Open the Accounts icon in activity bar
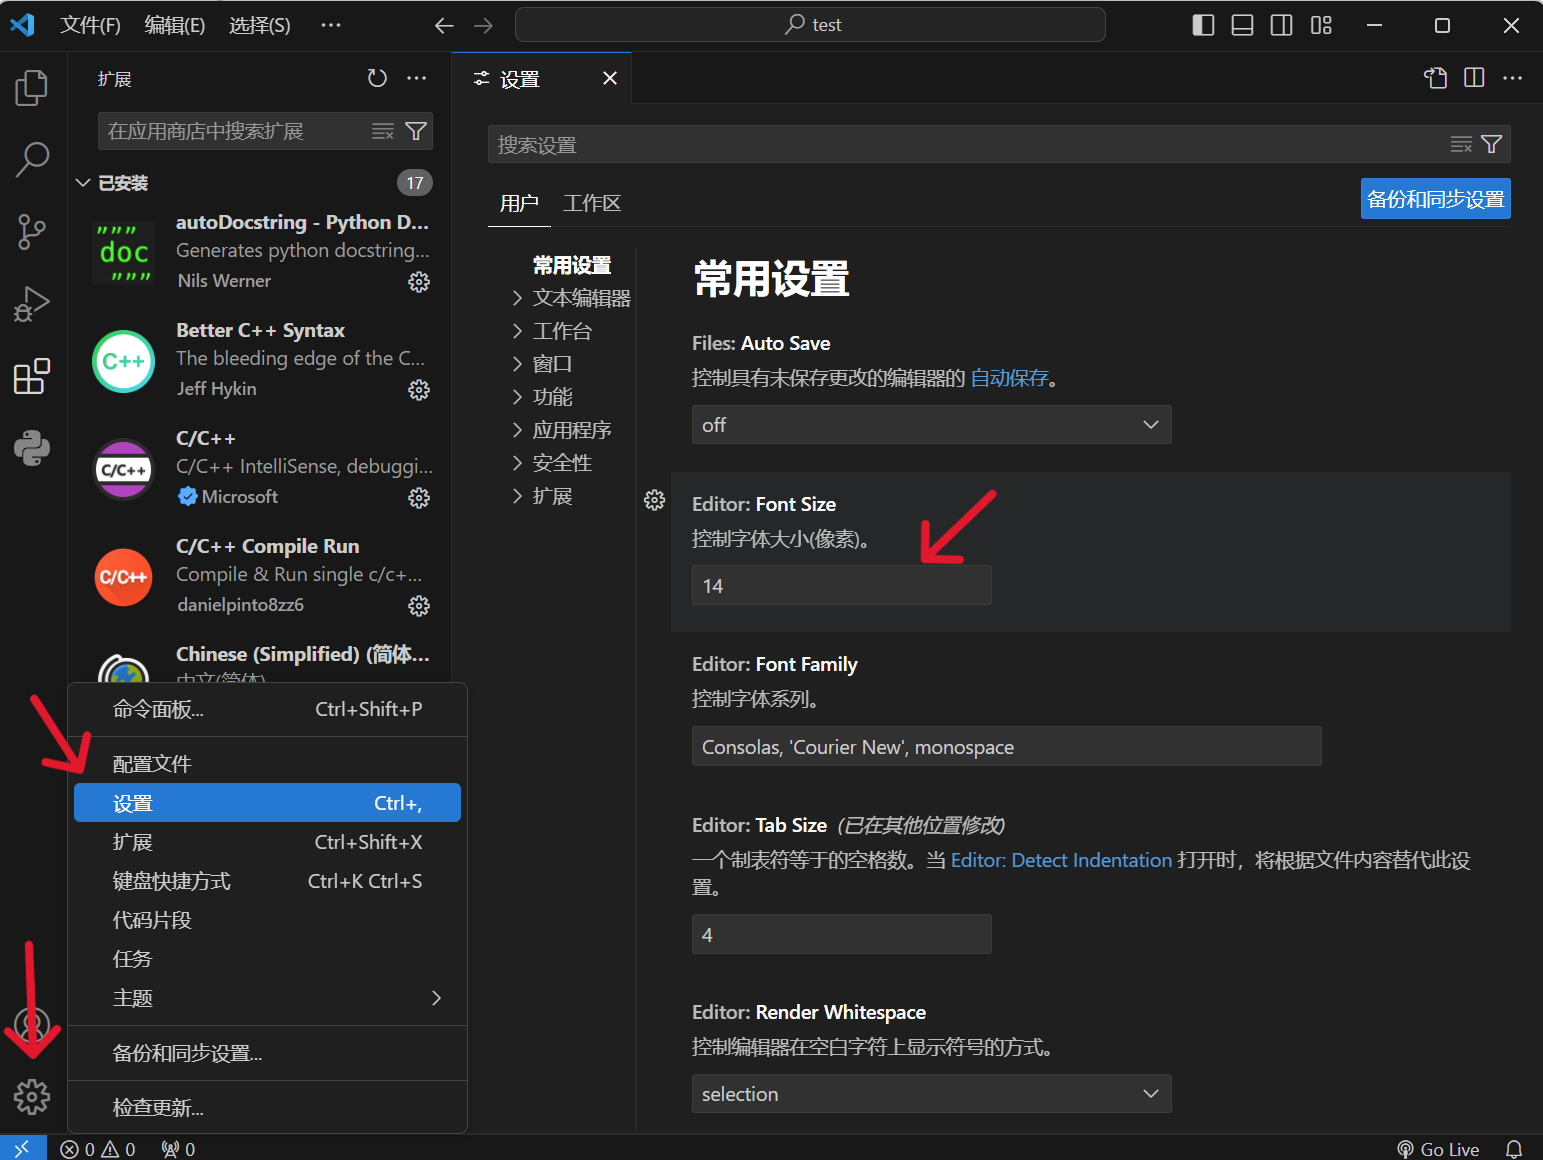1543x1160 pixels. (32, 1025)
